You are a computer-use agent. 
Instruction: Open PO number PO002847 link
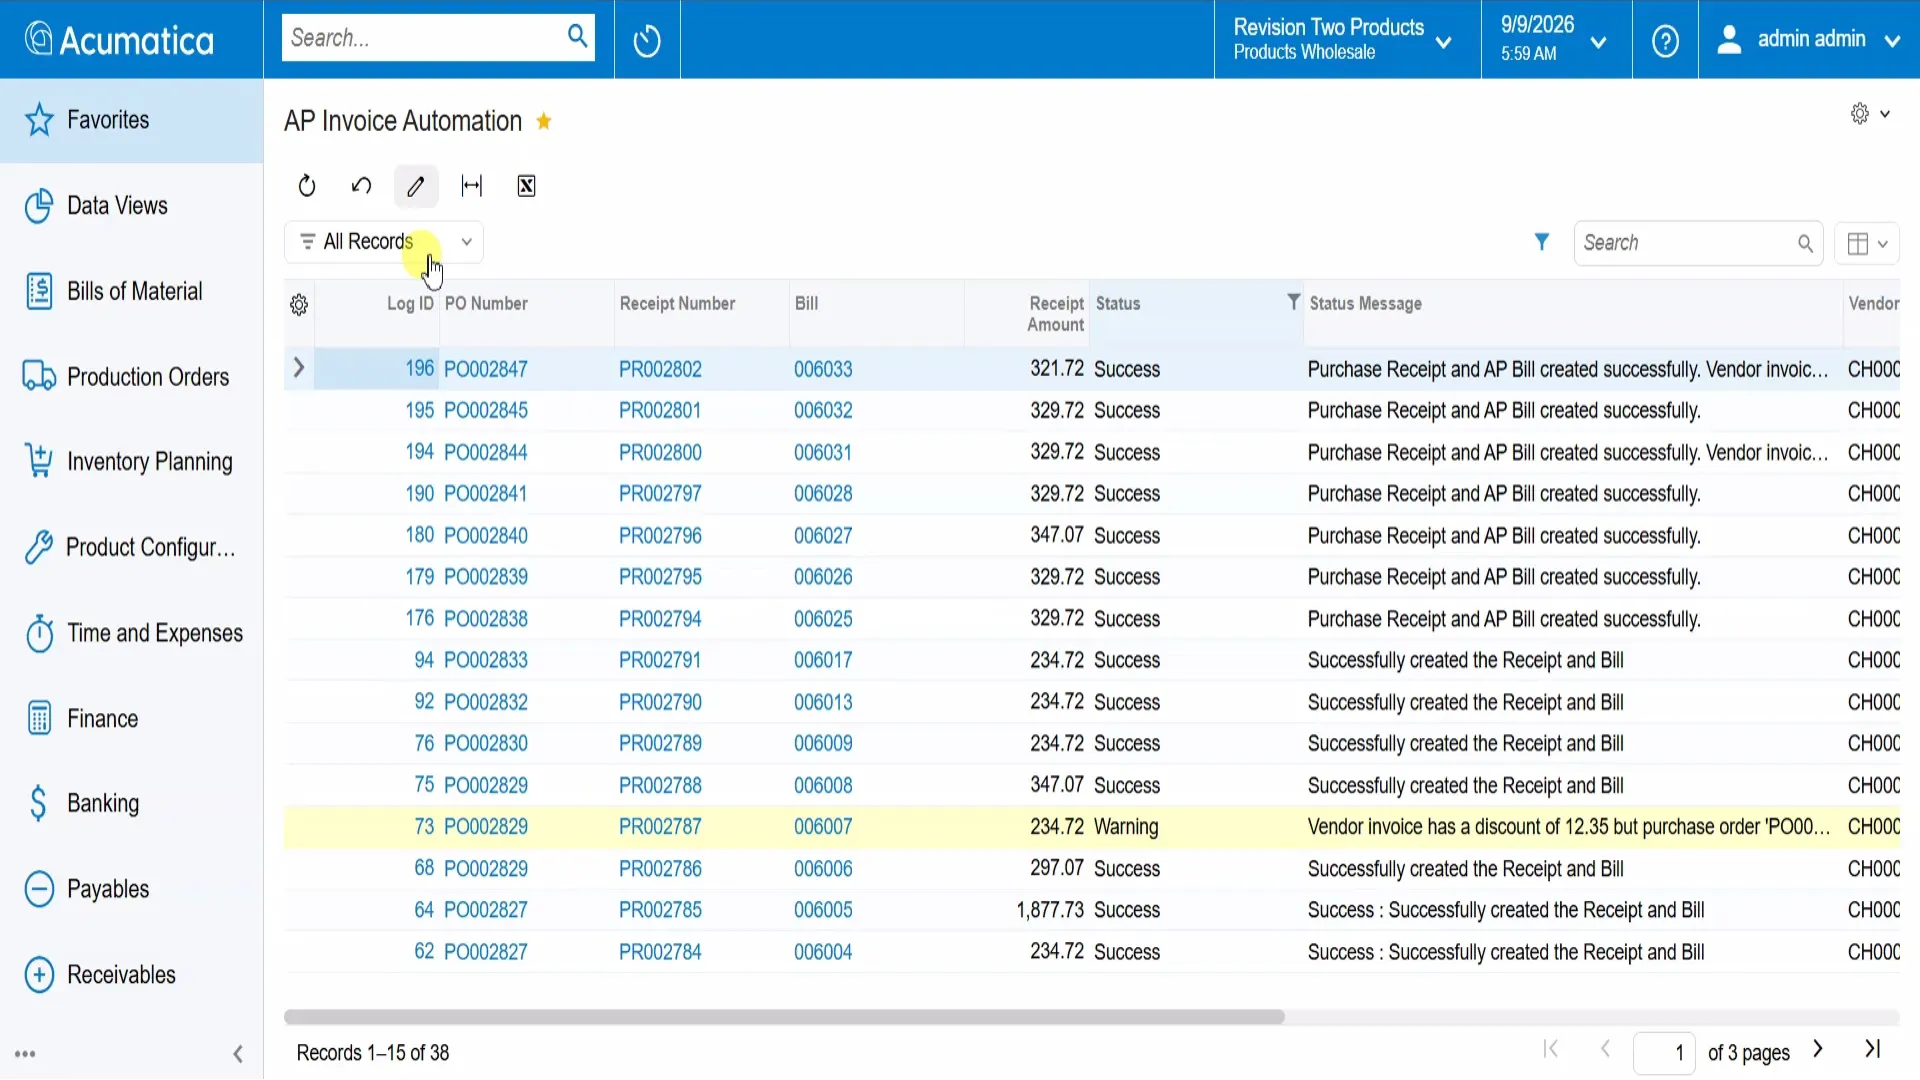(486, 370)
